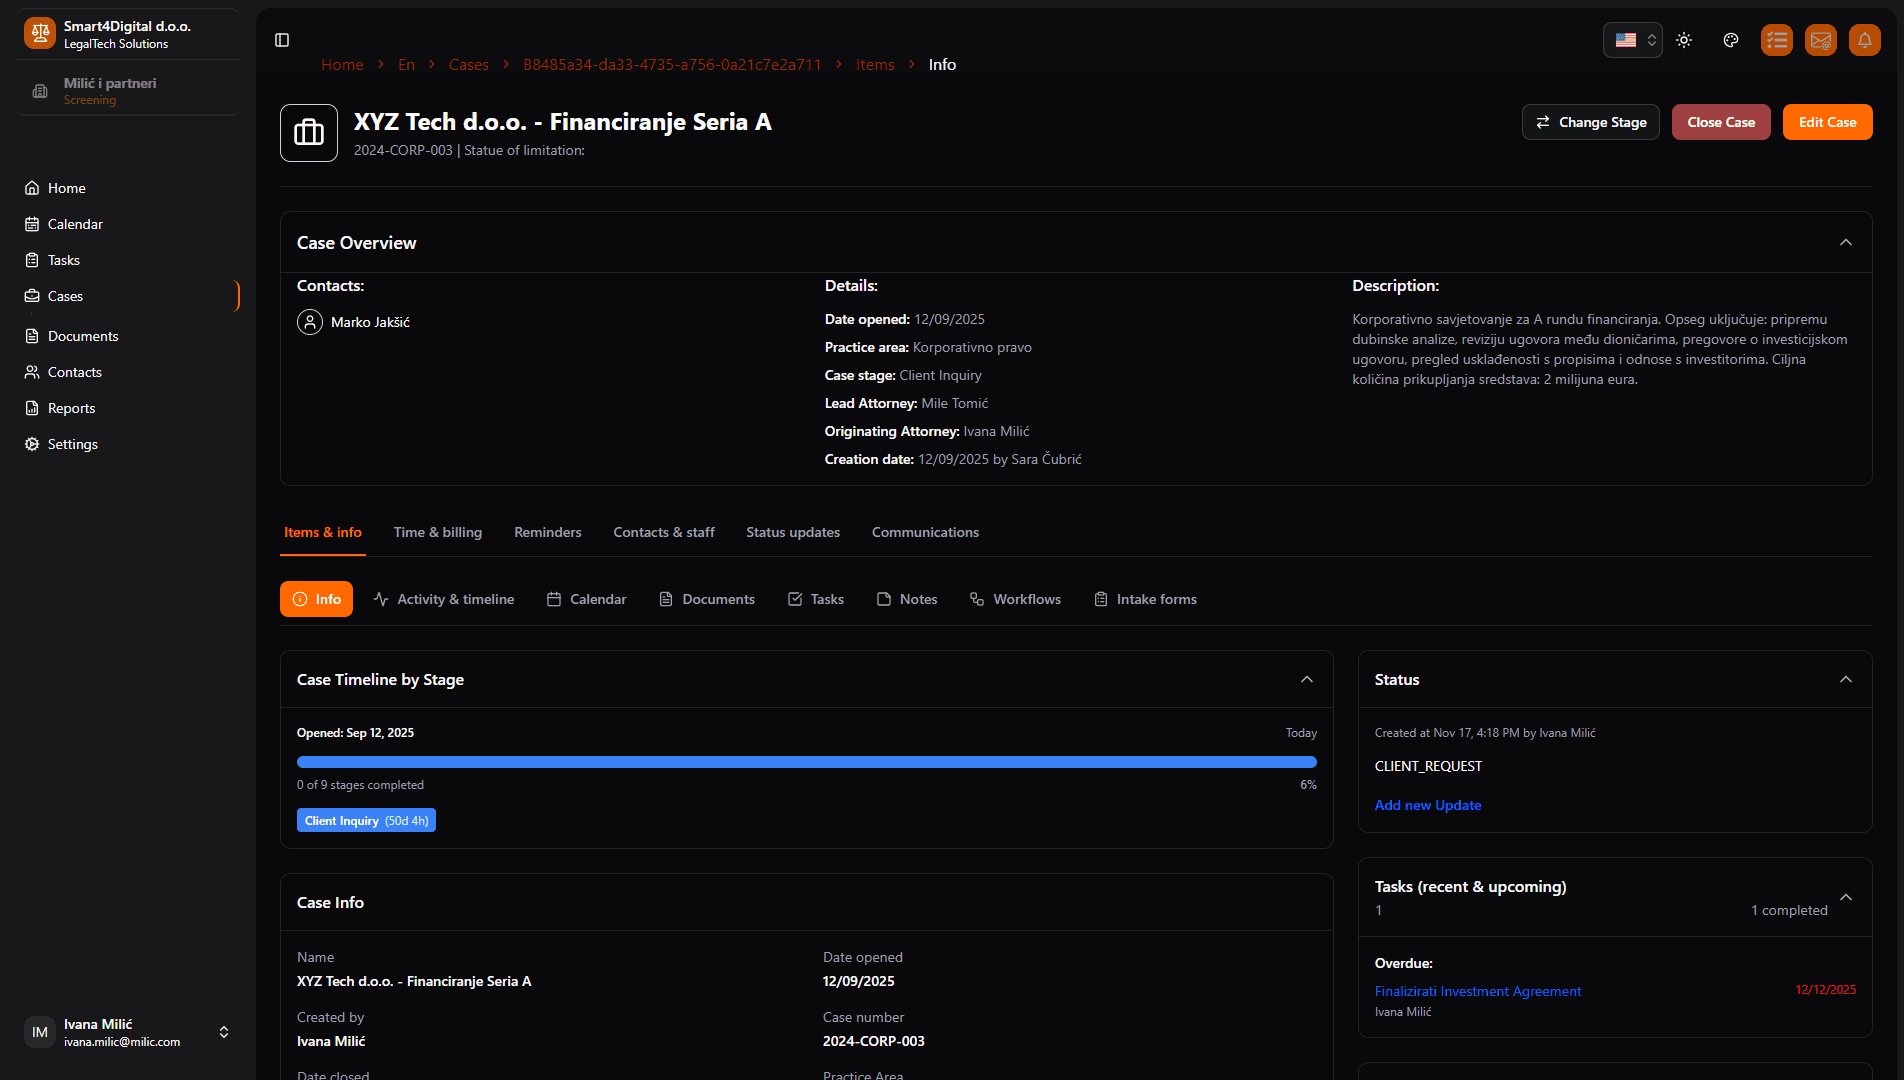Switch to the Time & billing tab
The image size is (1904, 1080).
pyautogui.click(x=437, y=532)
